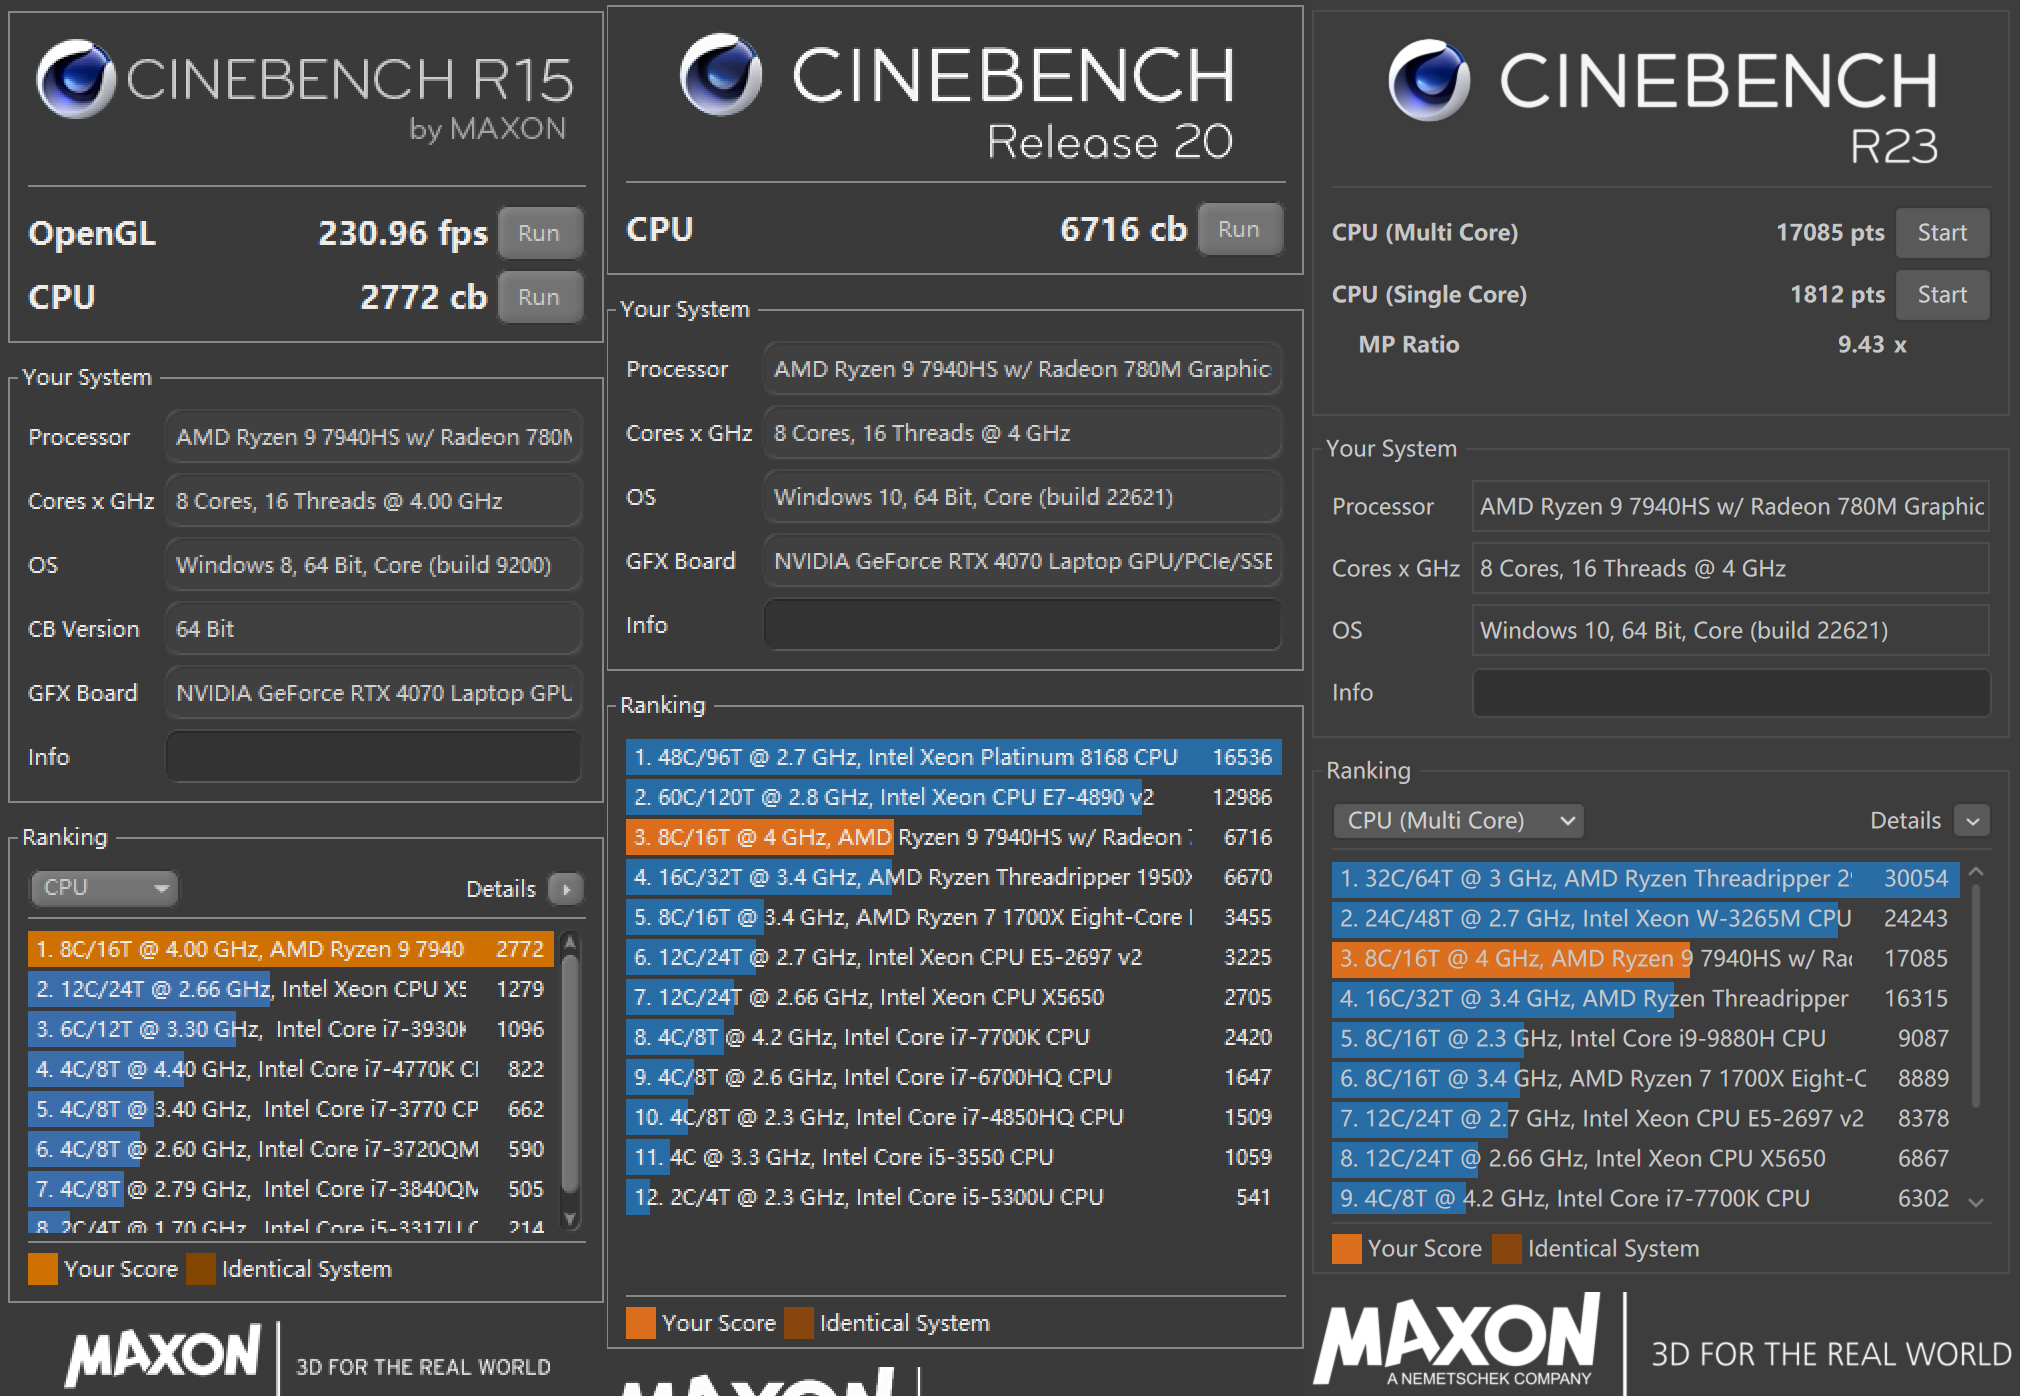The image size is (2020, 1396).
Task: Click the scroll-down arrow in R23 ranking
Action: [x=1976, y=1202]
